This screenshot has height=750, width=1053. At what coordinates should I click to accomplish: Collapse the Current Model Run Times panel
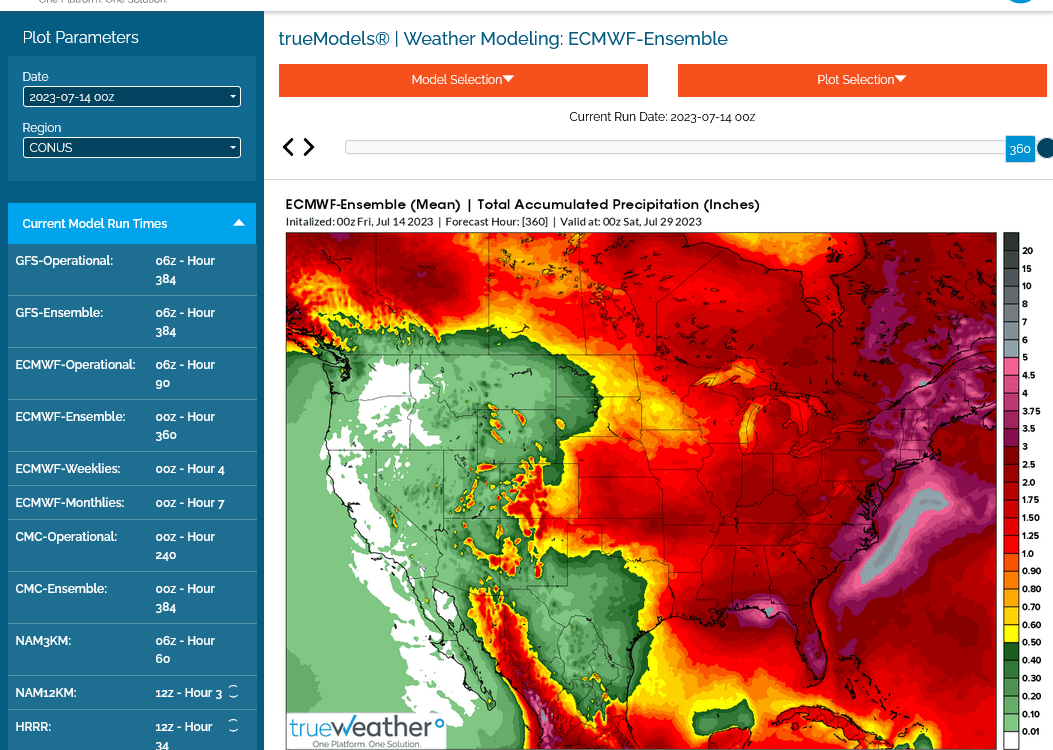pos(238,223)
